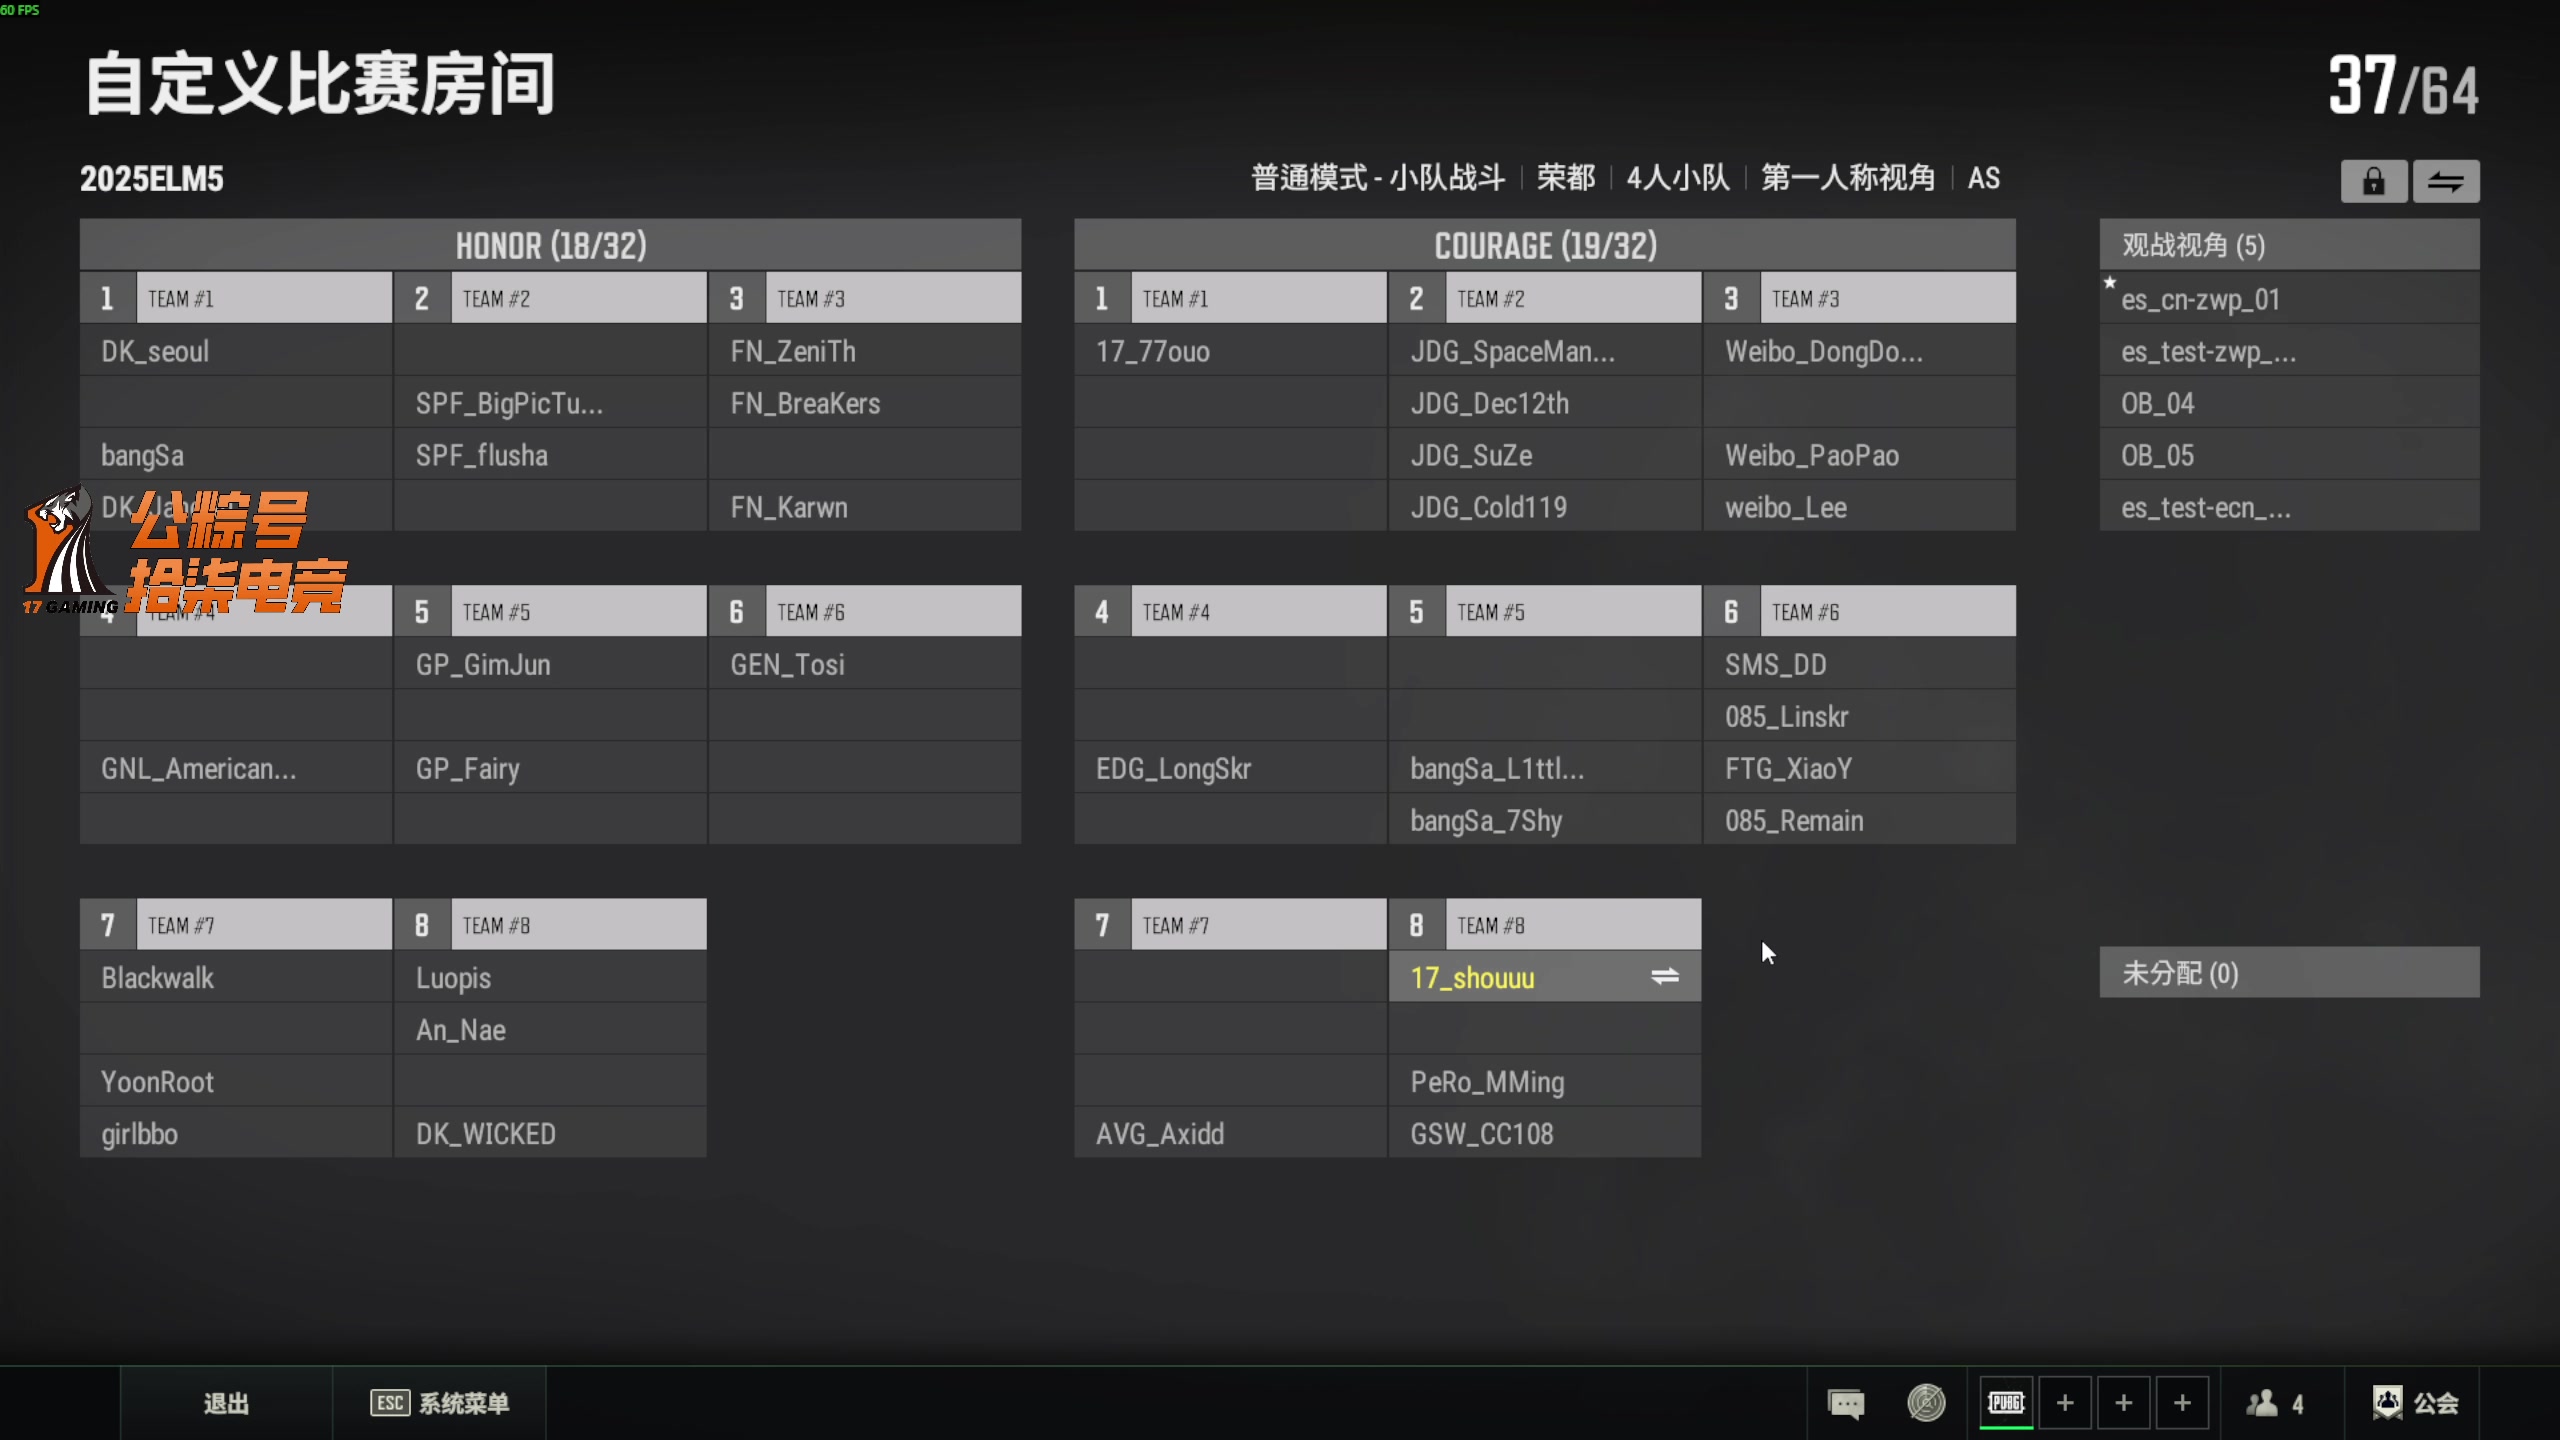Image resolution: width=2560 pixels, height=1440 pixels.
Task: Click swap icon next to 17_shouuu
Action: point(1665,976)
